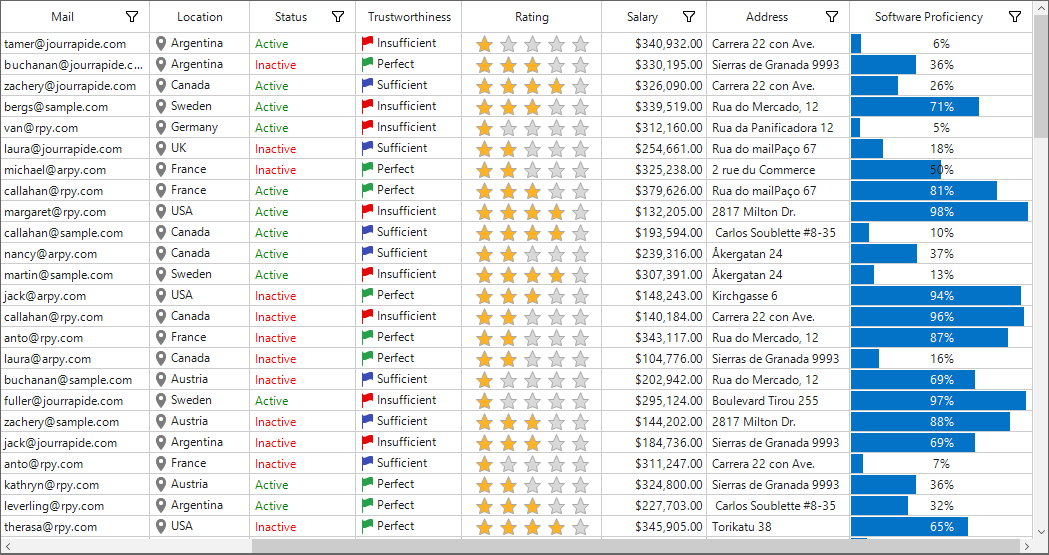Click green flag icon in michael@arpy.com row
The image size is (1049, 555).
pos(367,169)
